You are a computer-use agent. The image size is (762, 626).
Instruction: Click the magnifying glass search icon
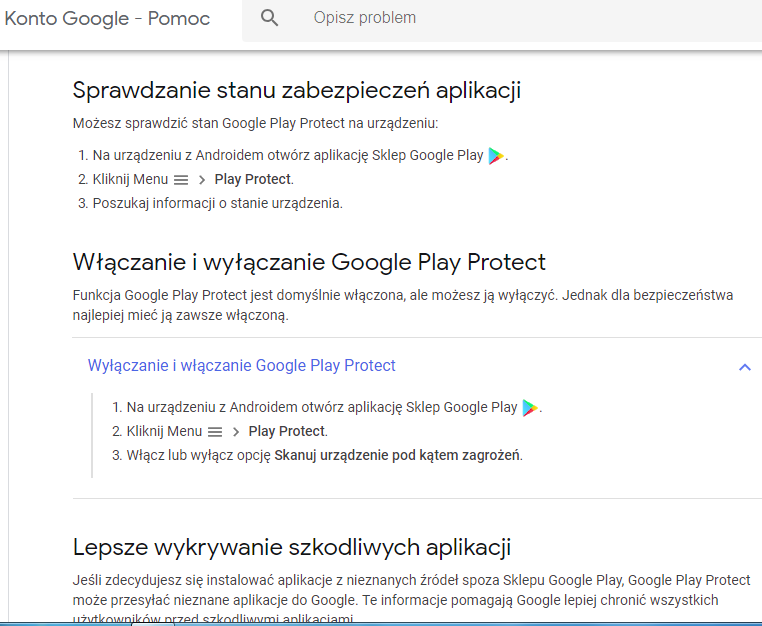pos(269,18)
